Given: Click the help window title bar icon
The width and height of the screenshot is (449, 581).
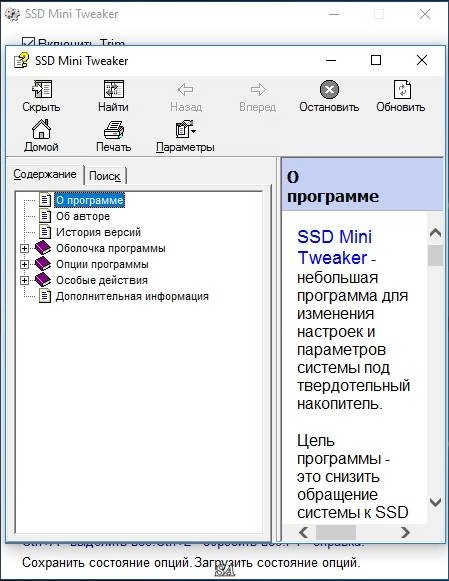Looking at the screenshot, I should click(x=21, y=60).
